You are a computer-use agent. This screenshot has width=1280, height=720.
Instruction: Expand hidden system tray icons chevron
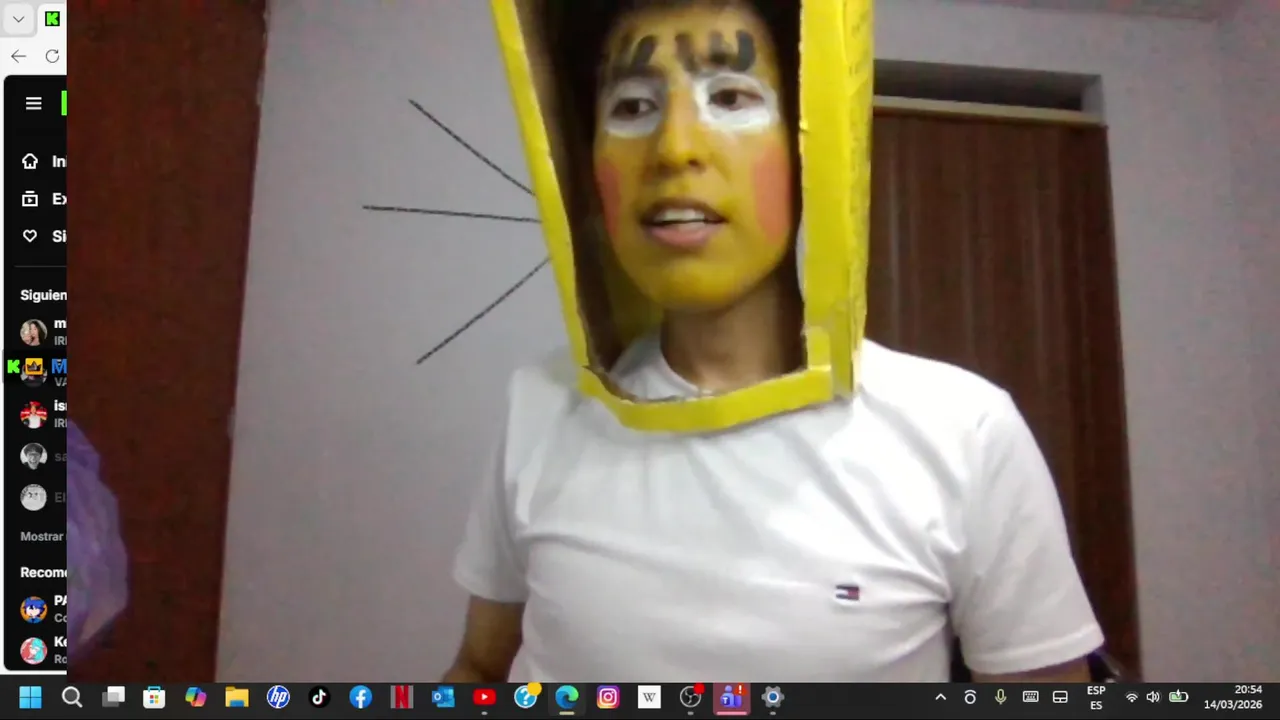click(940, 697)
